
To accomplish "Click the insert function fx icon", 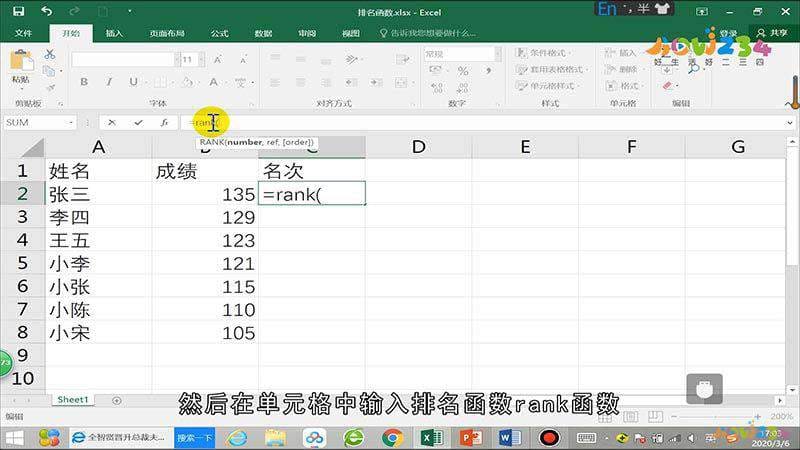I will click(x=164, y=122).
